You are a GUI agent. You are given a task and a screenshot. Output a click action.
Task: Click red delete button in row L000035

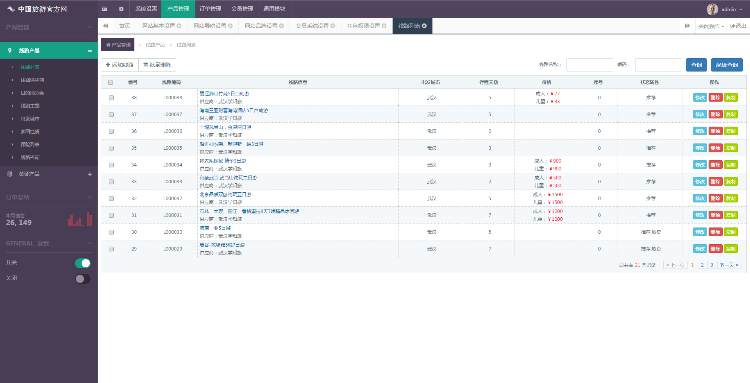[715, 148]
